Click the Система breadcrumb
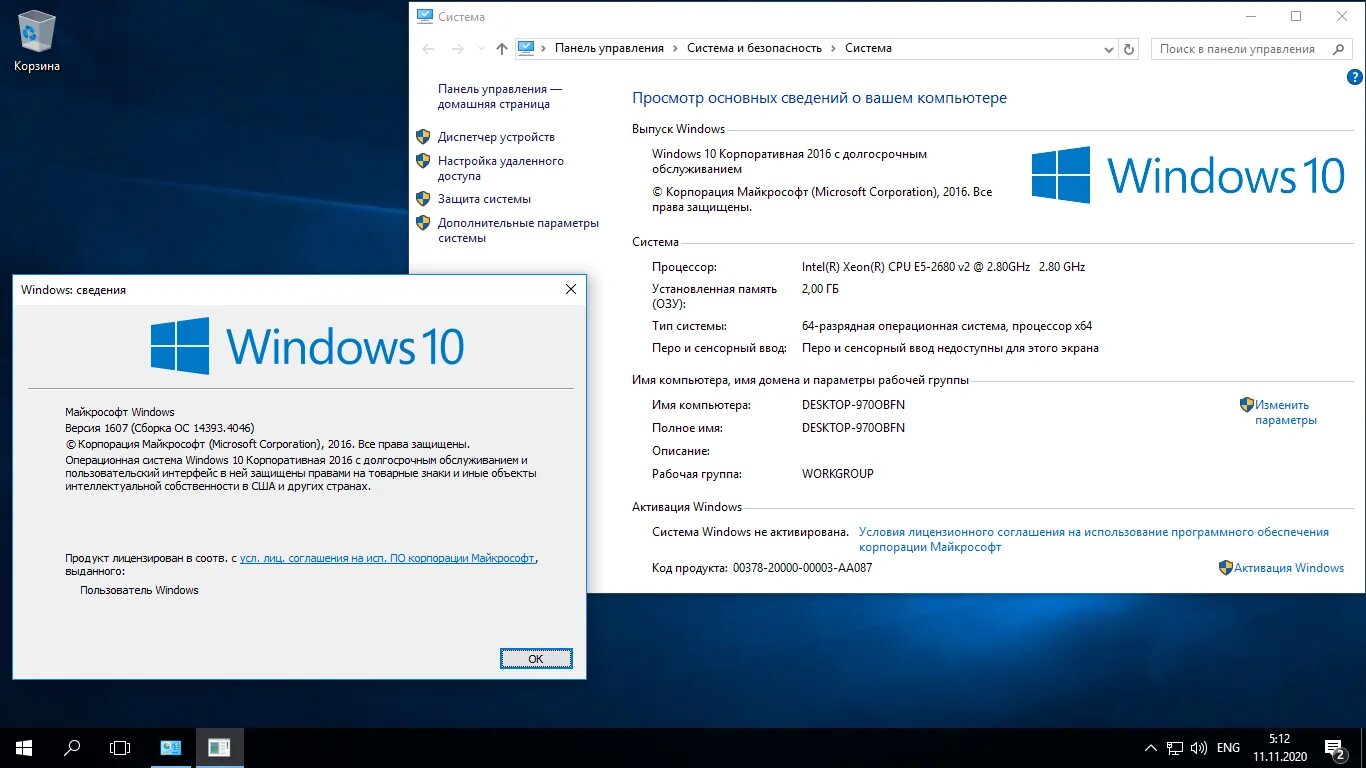1366x768 pixels. 868,48
